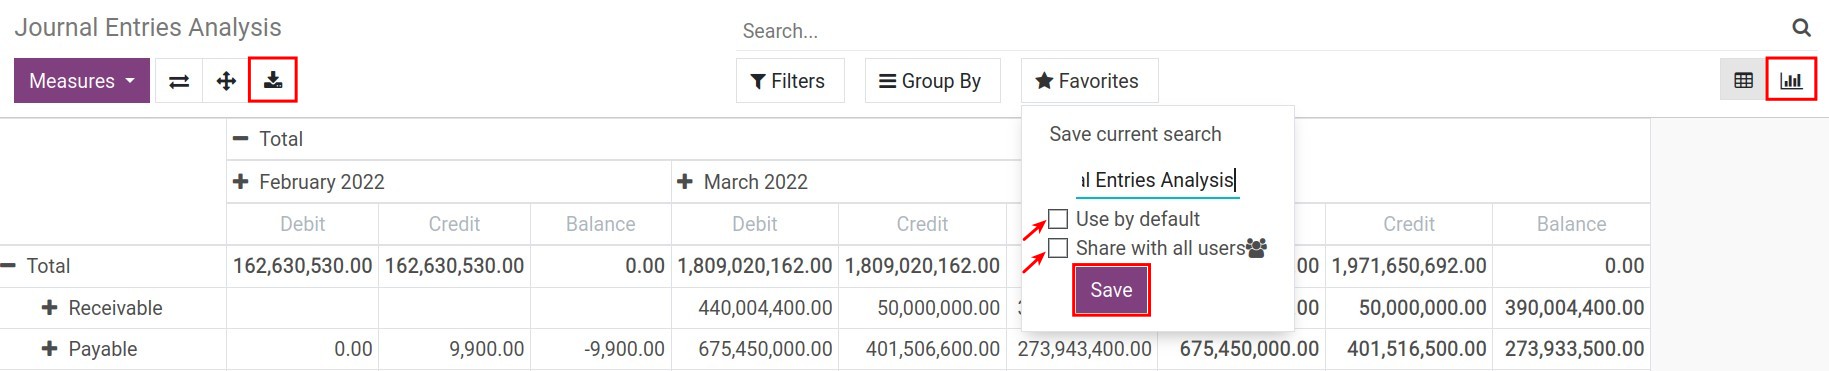
Task: Sort by March Credit column
Action: point(922,224)
